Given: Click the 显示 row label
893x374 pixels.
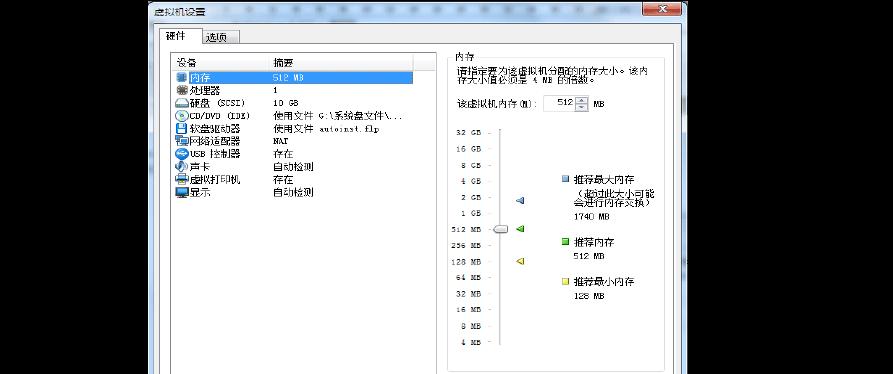Looking at the screenshot, I should tap(200, 192).
